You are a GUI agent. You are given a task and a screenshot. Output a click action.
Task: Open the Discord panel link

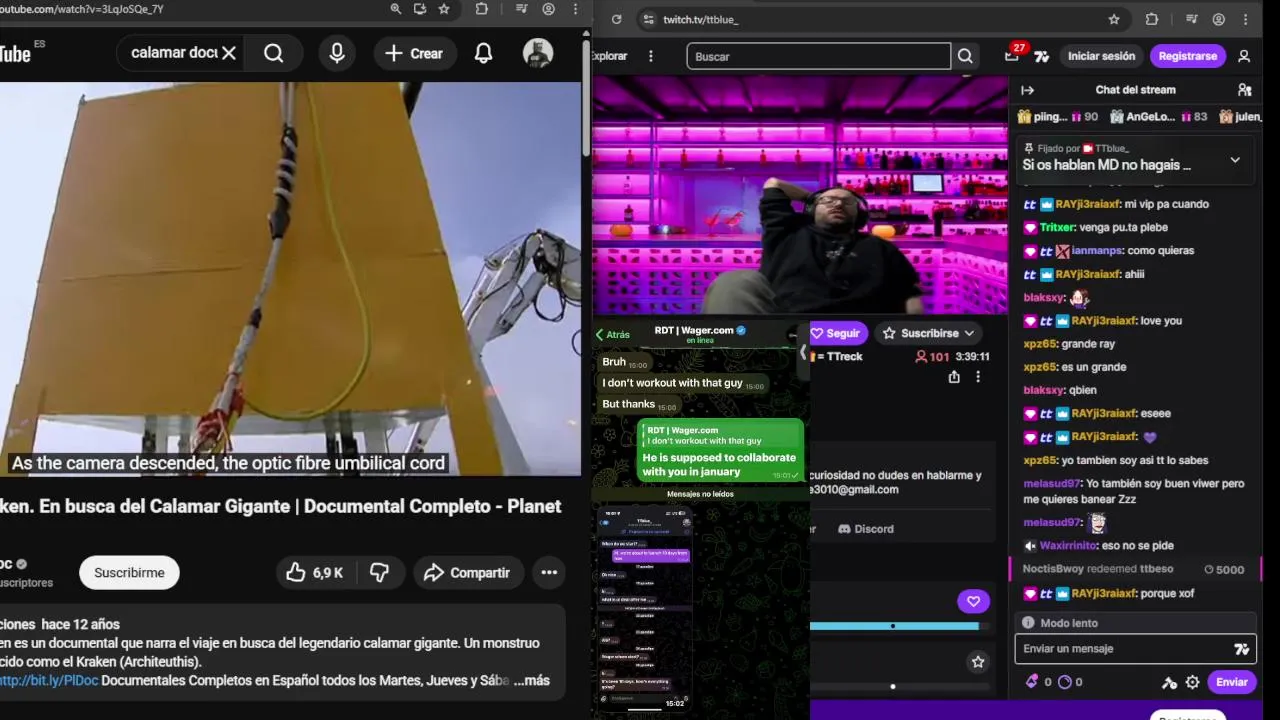pyautogui.click(x=866, y=529)
